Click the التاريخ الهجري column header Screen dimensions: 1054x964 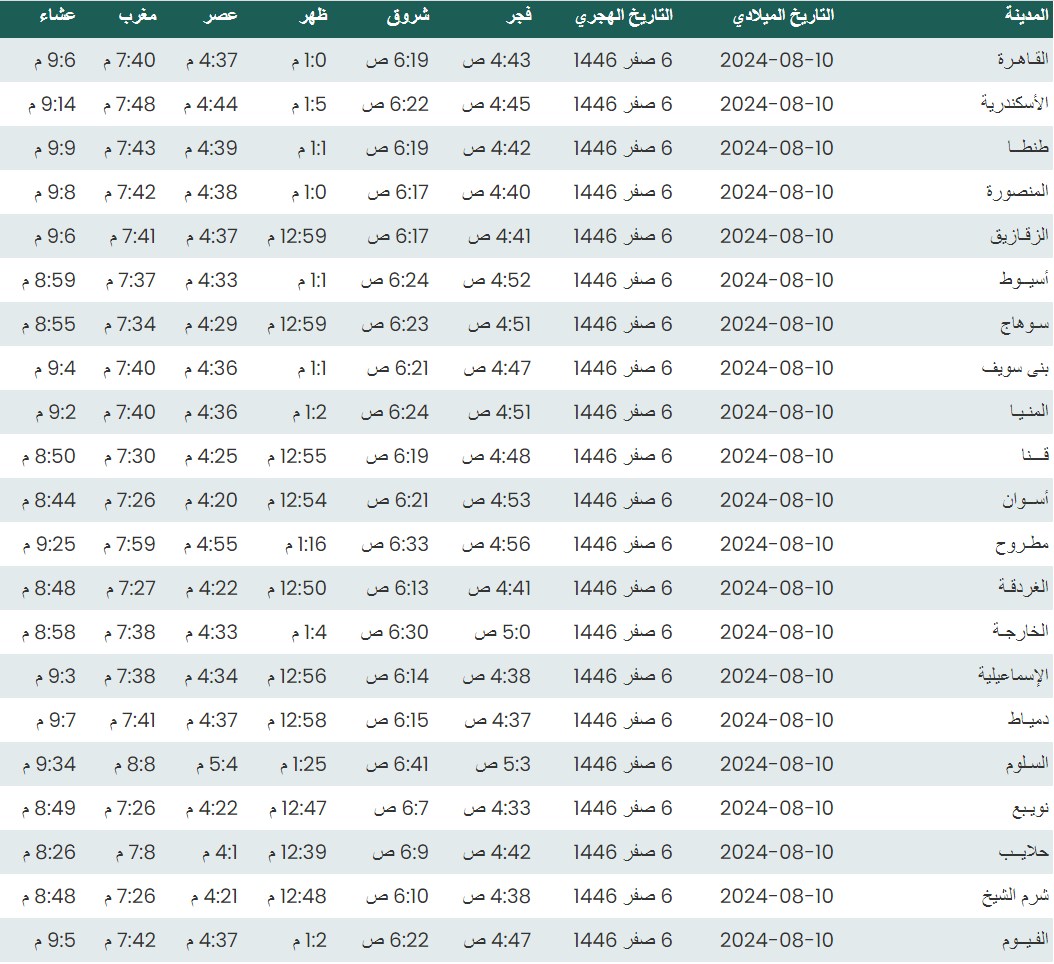(x=623, y=16)
